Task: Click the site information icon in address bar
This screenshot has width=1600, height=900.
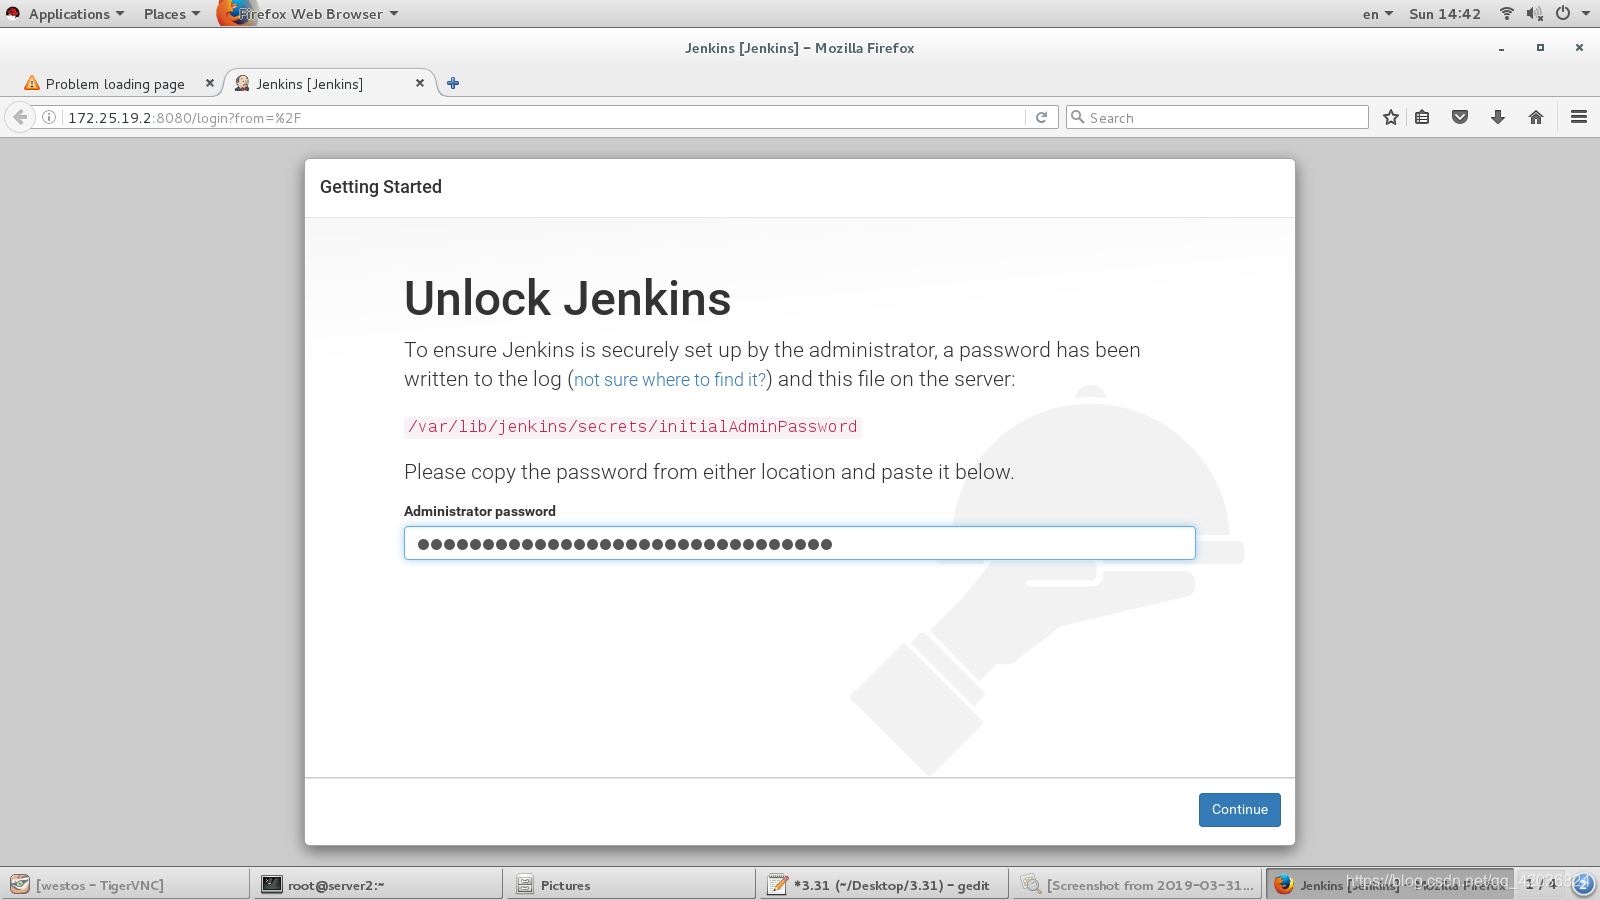Action: 49,117
